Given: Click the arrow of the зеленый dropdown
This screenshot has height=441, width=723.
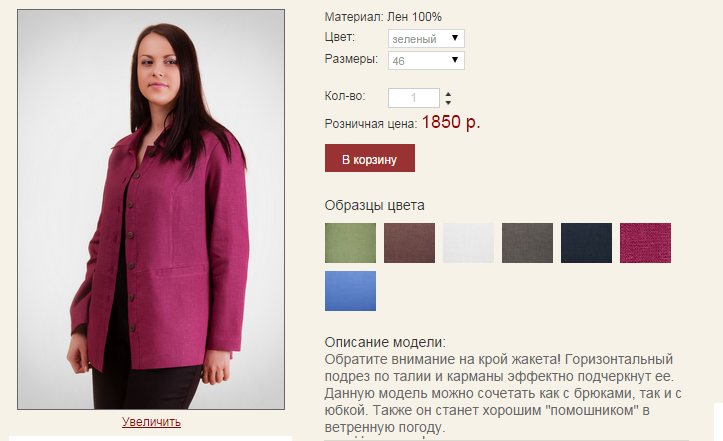Looking at the screenshot, I should [x=455, y=38].
